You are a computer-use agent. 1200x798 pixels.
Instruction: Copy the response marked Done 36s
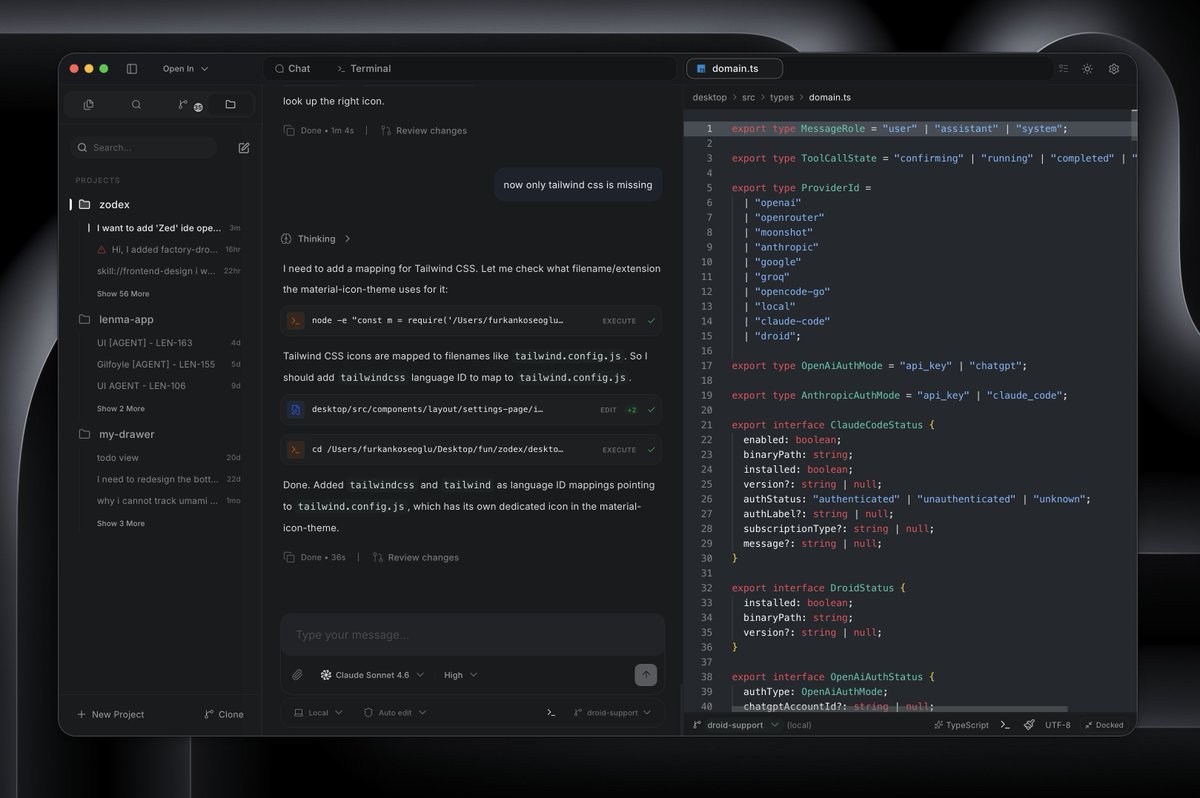(289, 558)
